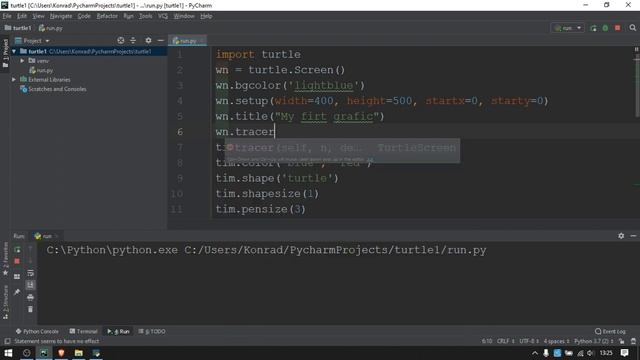
Task: Click the Print icon in Run console toolbar
Action: click(31, 297)
